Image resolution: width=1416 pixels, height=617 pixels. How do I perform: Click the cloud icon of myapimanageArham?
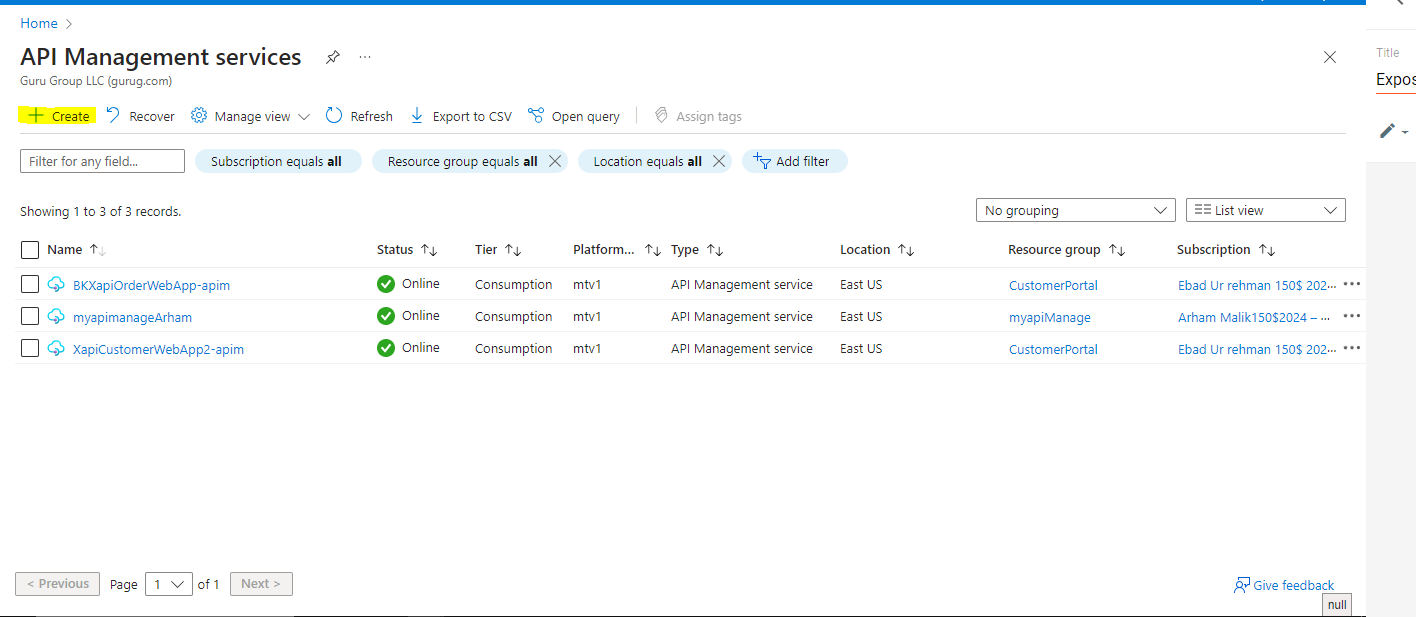[56, 316]
